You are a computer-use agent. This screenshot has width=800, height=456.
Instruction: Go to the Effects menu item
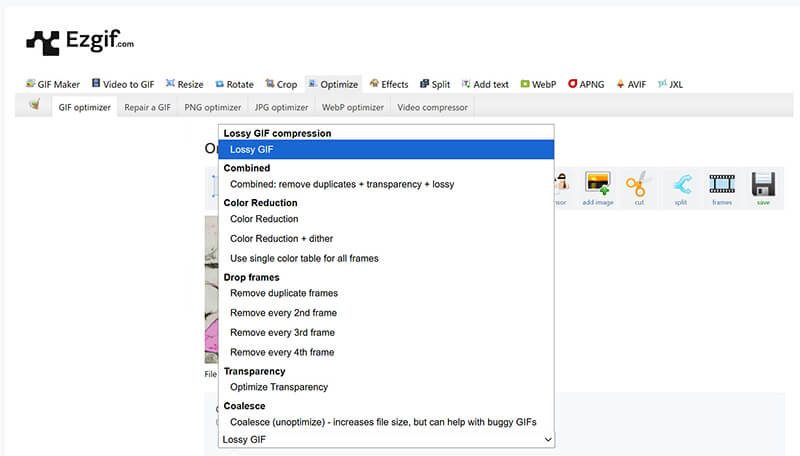pyautogui.click(x=388, y=85)
